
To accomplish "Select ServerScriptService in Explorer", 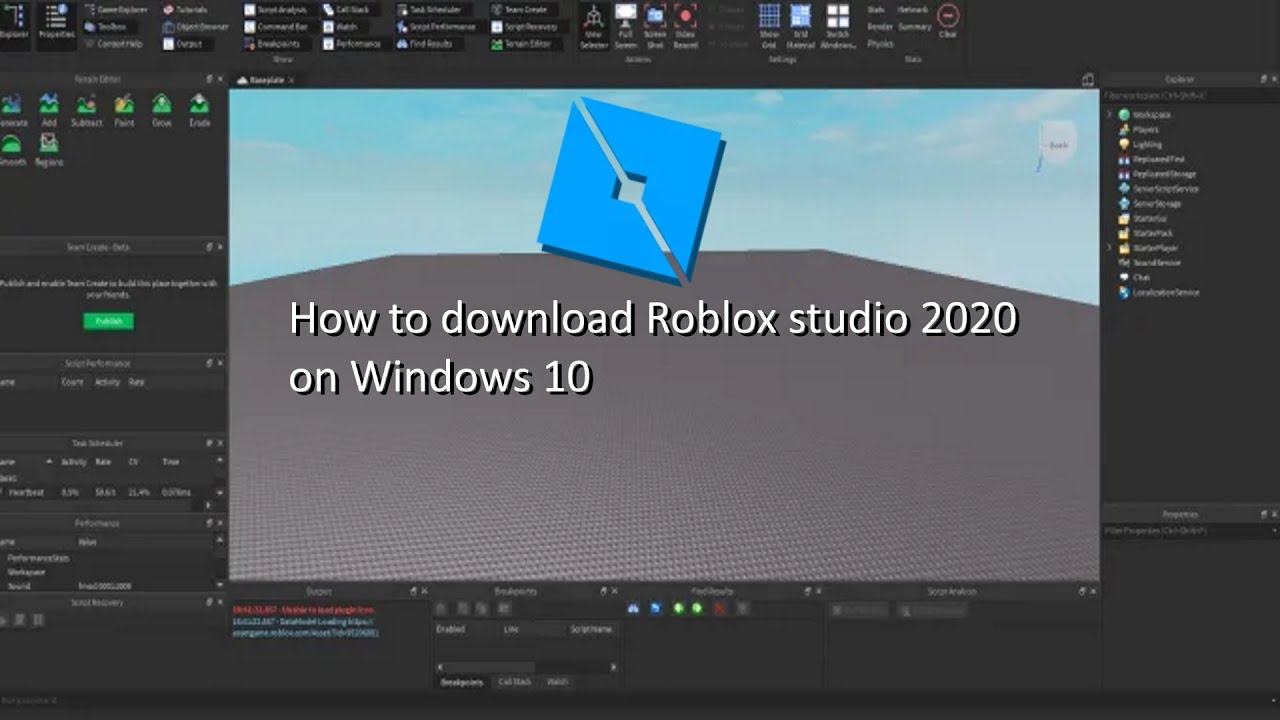I will pos(1159,189).
